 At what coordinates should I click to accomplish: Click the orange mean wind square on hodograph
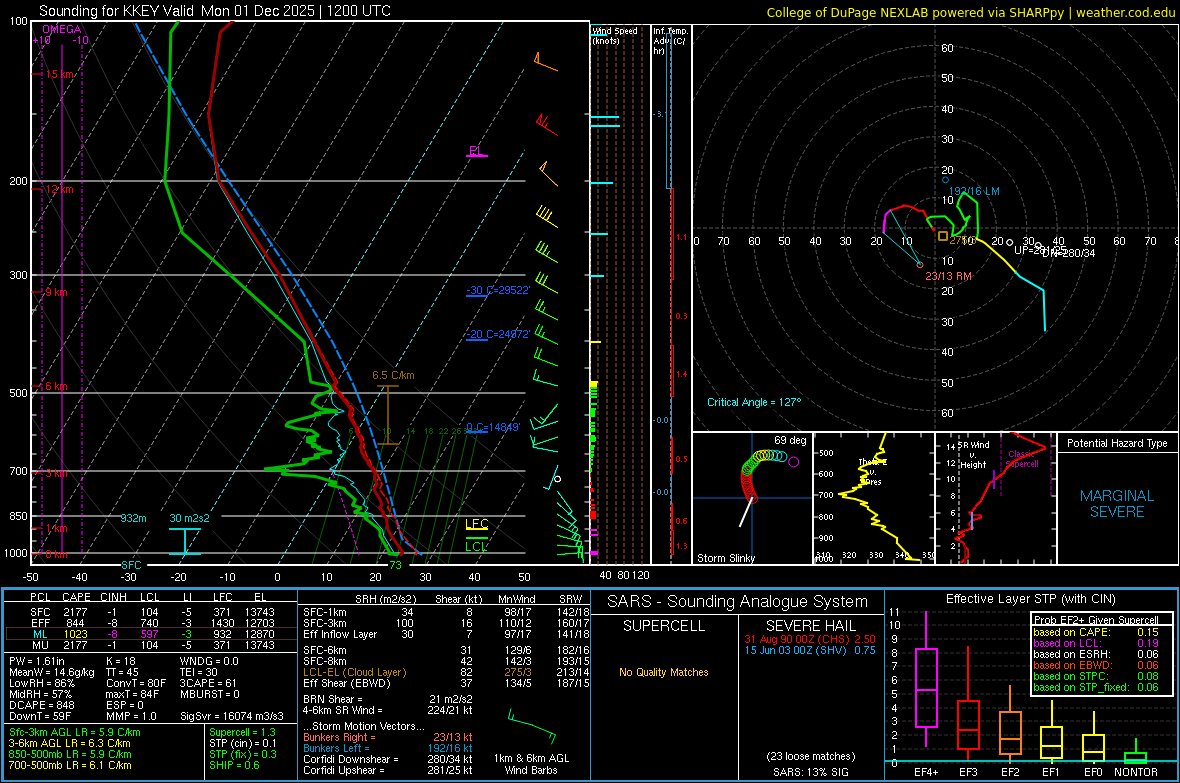pyautogui.click(x=943, y=236)
